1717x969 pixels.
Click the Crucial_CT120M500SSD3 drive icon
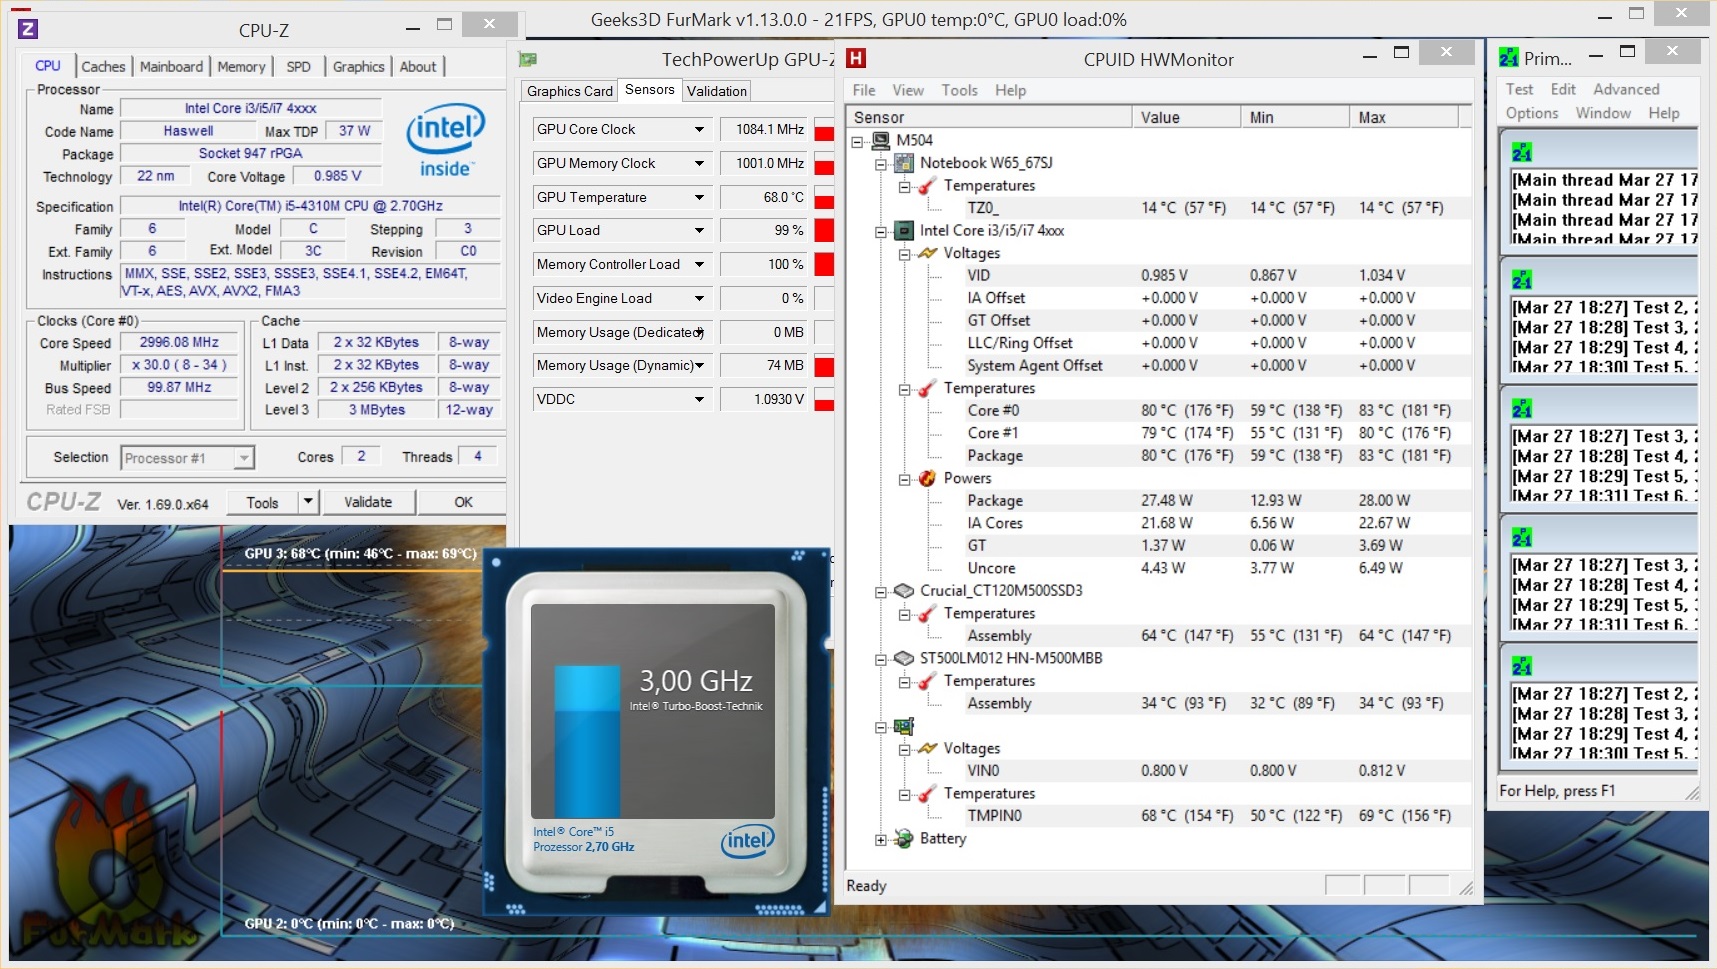coord(904,591)
